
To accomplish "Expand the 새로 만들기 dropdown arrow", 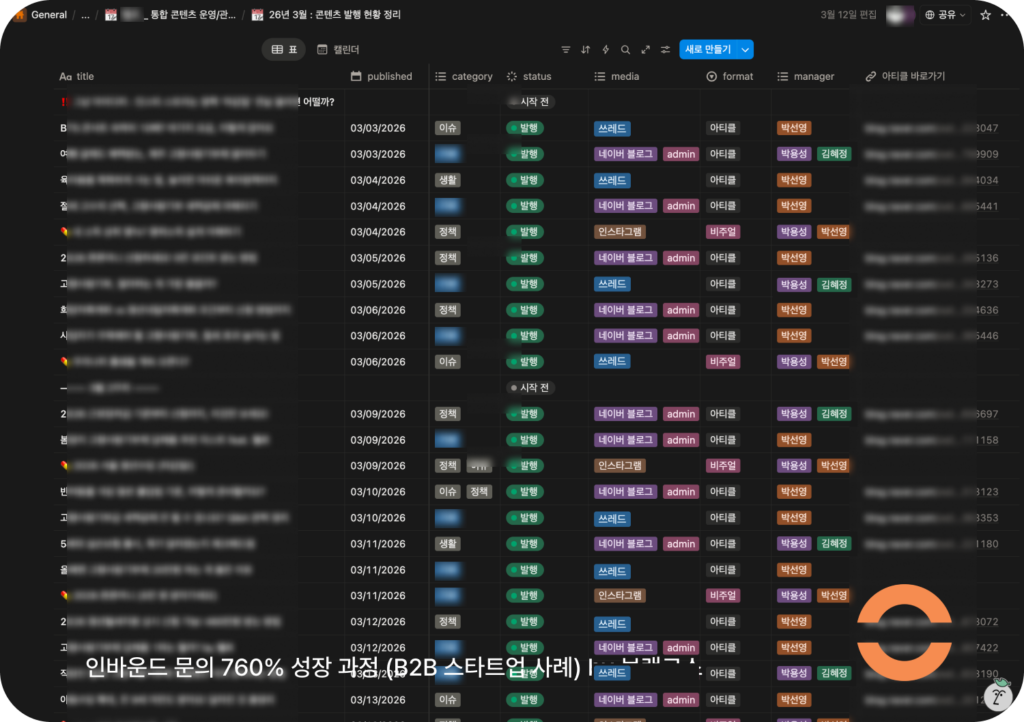I will coord(746,50).
